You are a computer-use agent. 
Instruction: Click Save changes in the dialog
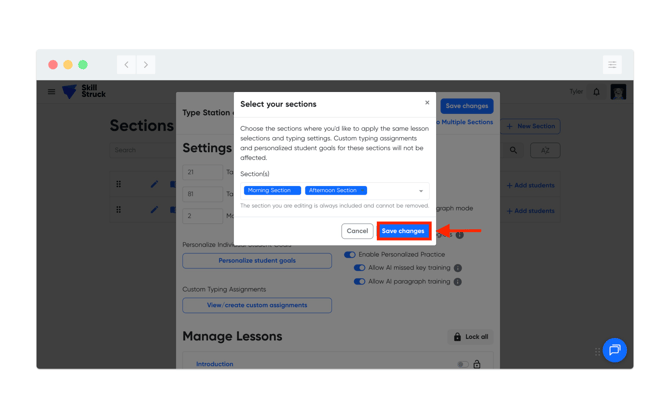(x=403, y=231)
